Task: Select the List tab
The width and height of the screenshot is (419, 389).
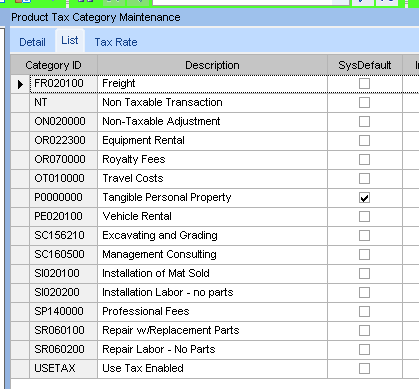Action: coord(70,40)
